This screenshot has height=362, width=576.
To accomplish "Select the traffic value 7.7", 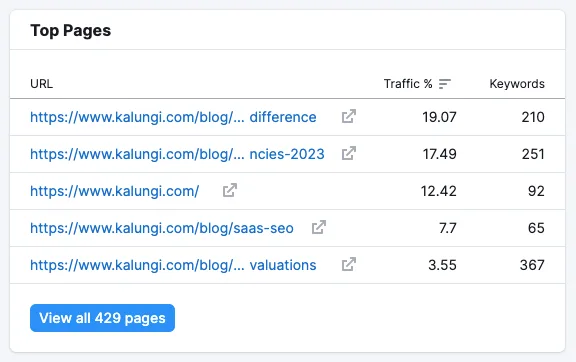I will point(448,228).
